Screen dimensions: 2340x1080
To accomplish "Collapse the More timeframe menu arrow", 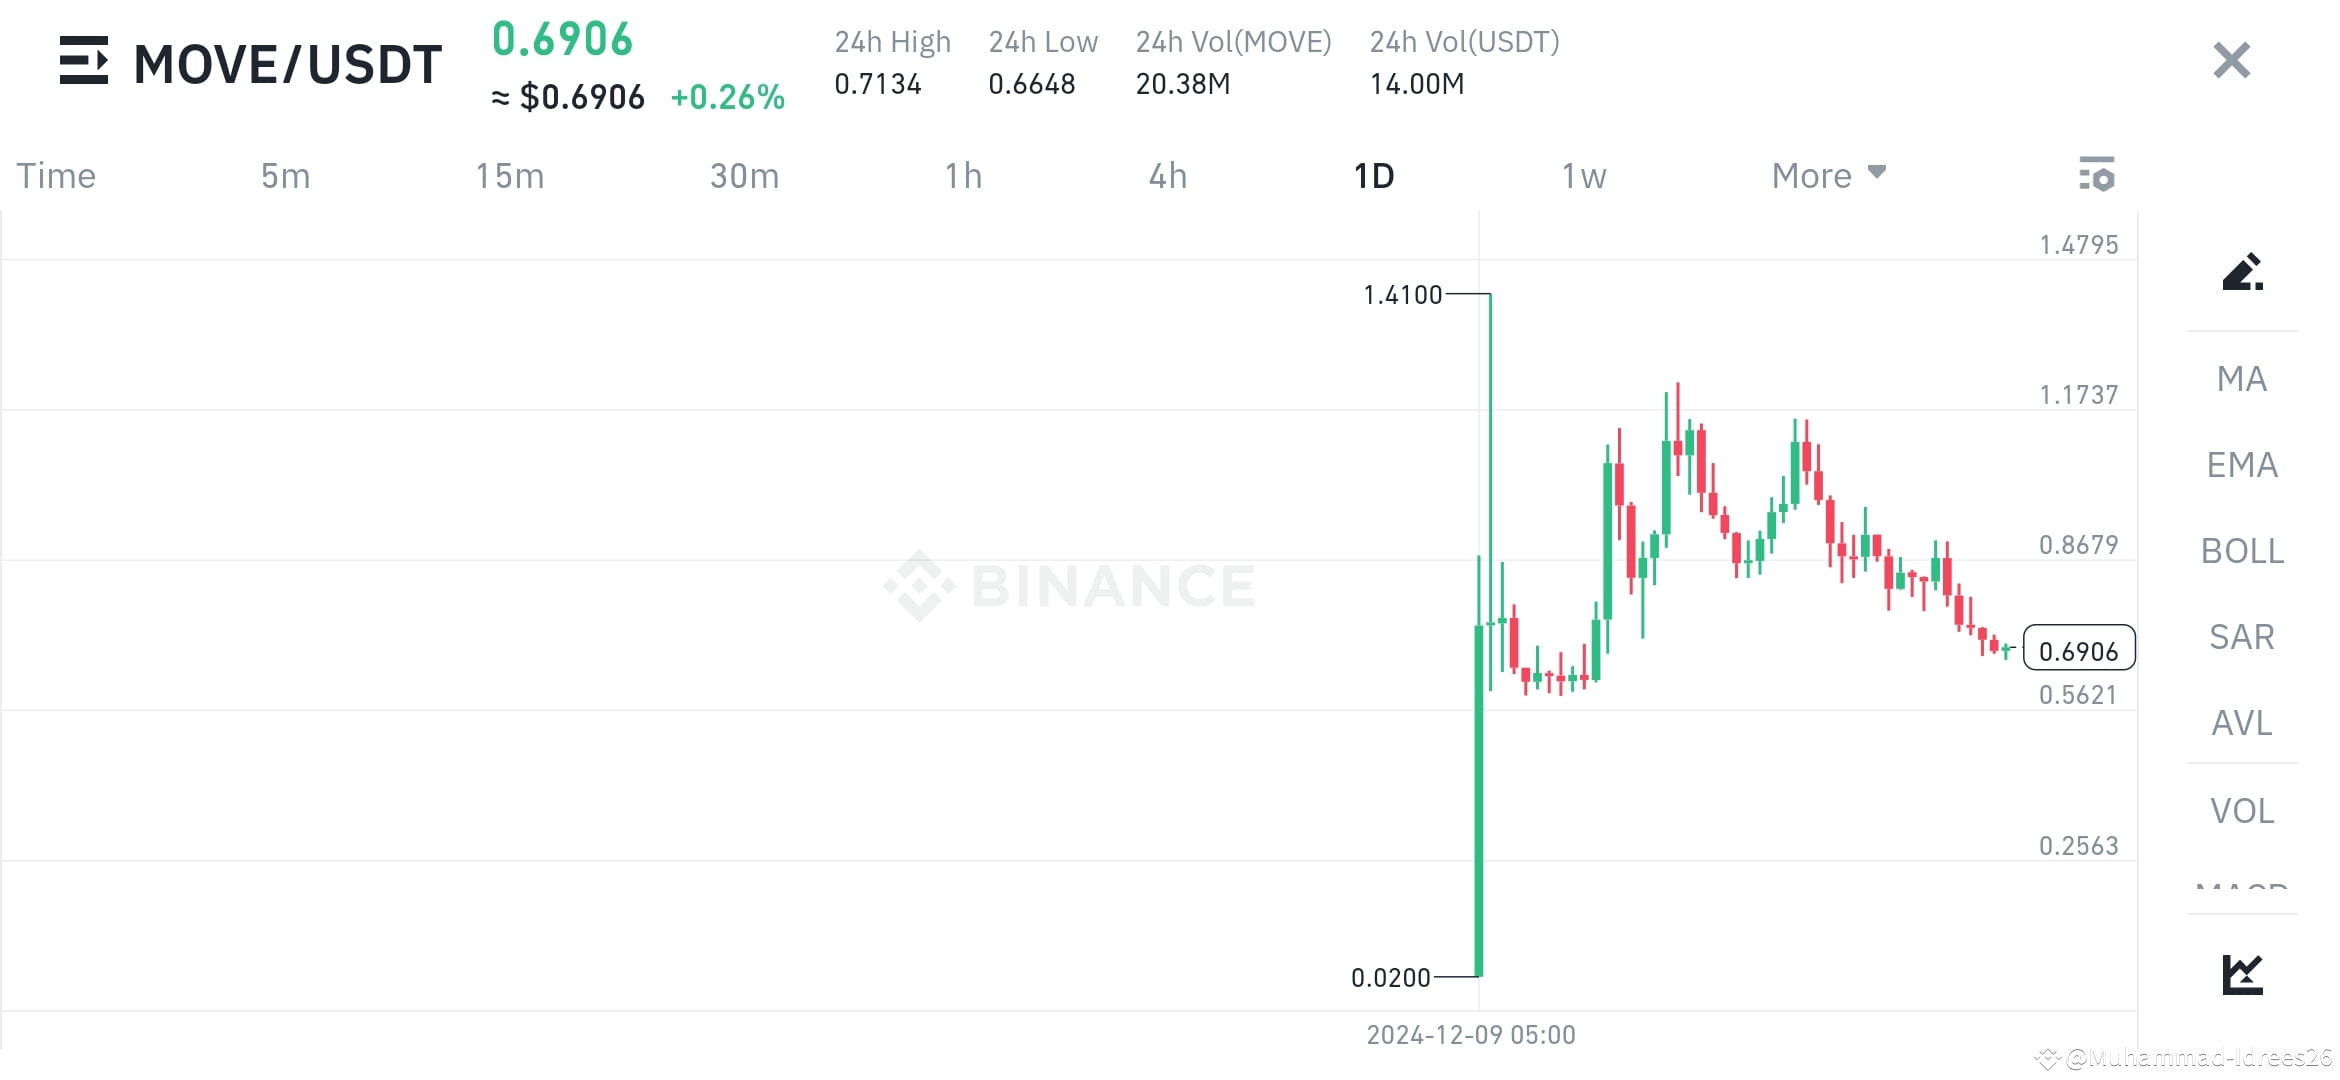I will (x=1876, y=171).
